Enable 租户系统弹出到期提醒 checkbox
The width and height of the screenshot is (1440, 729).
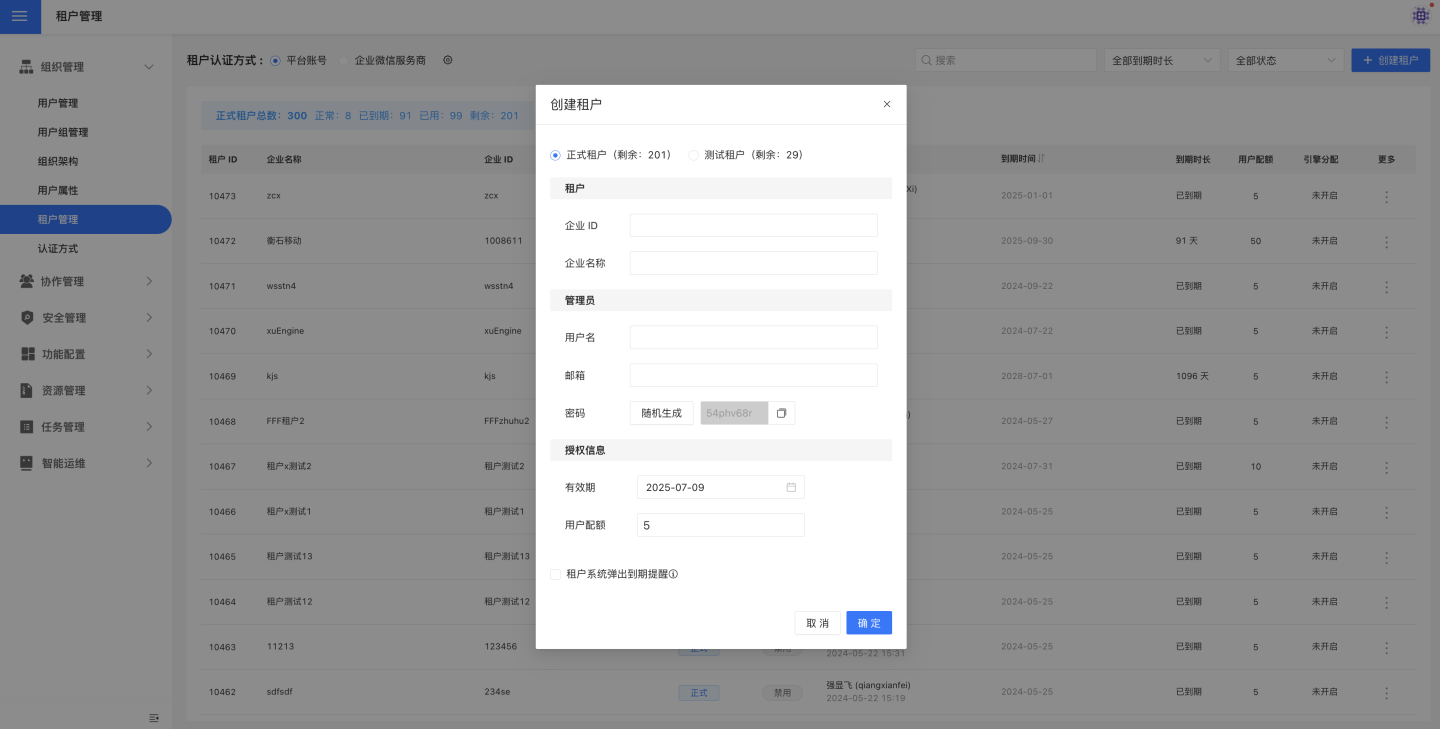556,574
